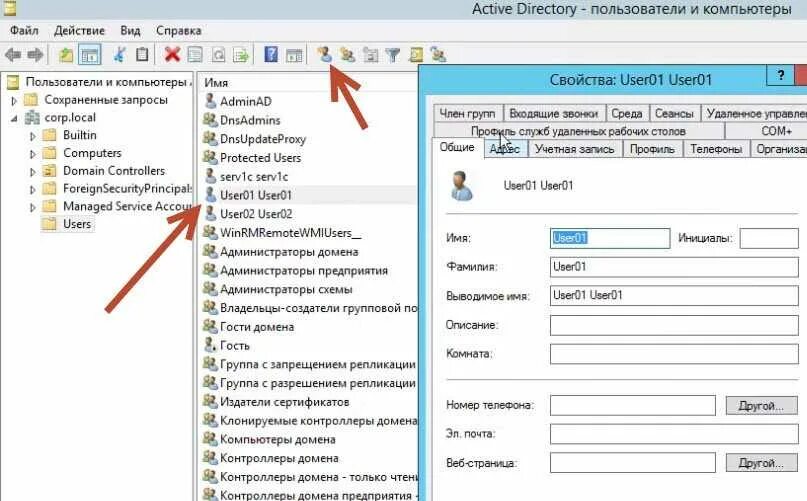The image size is (807, 501).
Task: Click Другой button next to Веб-страница
Action: 761,463
